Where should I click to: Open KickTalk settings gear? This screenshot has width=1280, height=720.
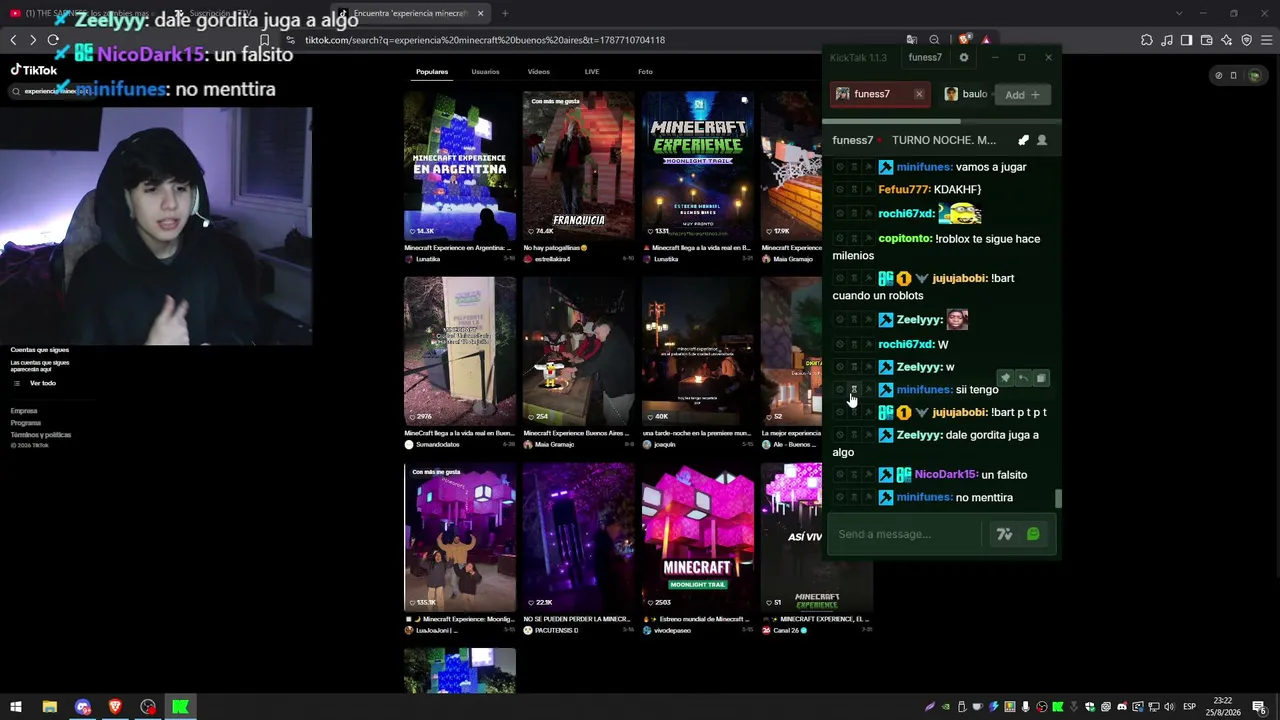tap(964, 57)
